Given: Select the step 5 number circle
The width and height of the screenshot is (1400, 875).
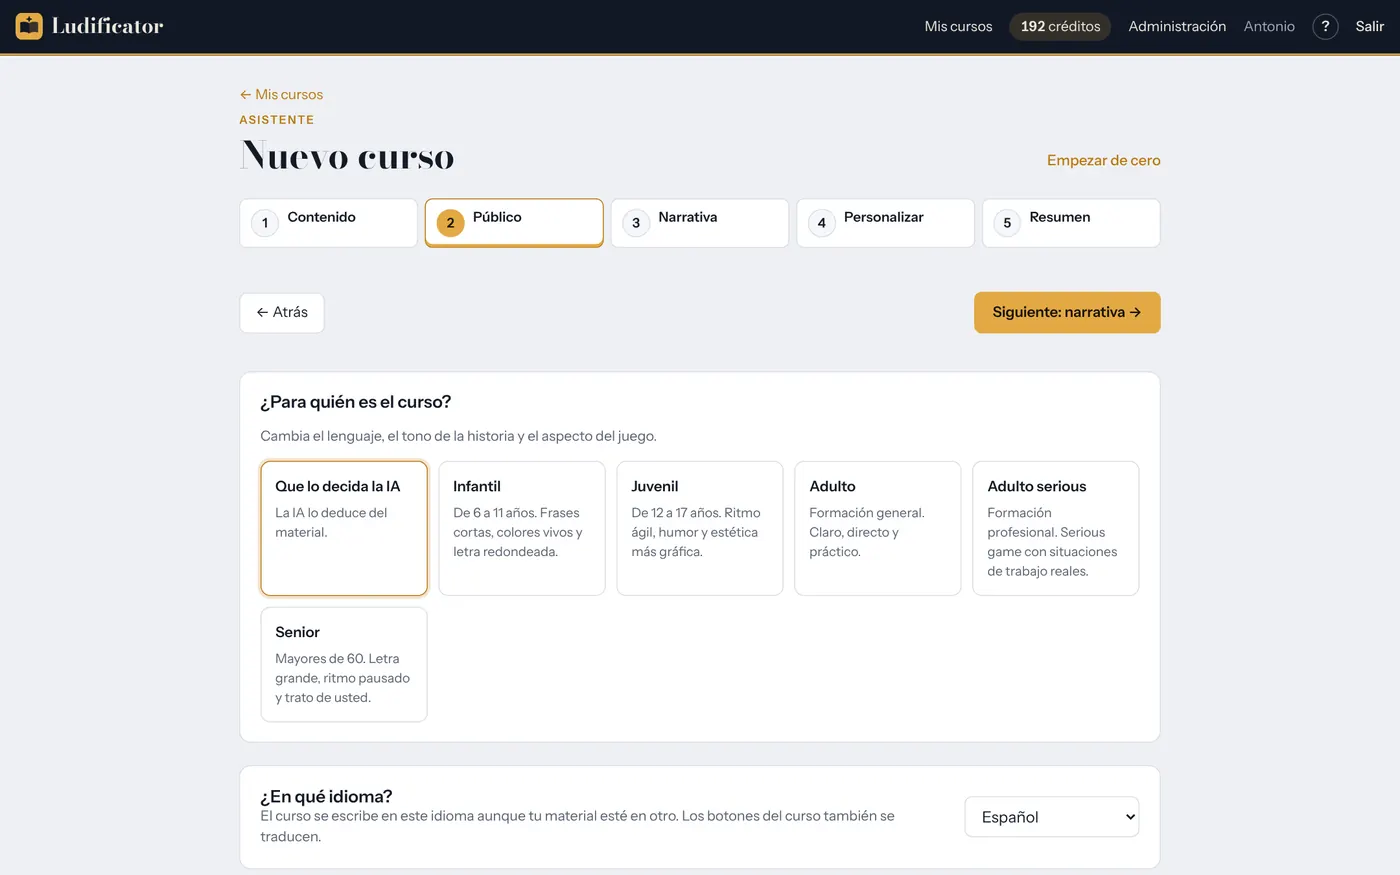Looking at the screenshot, I should point(1007,223).
